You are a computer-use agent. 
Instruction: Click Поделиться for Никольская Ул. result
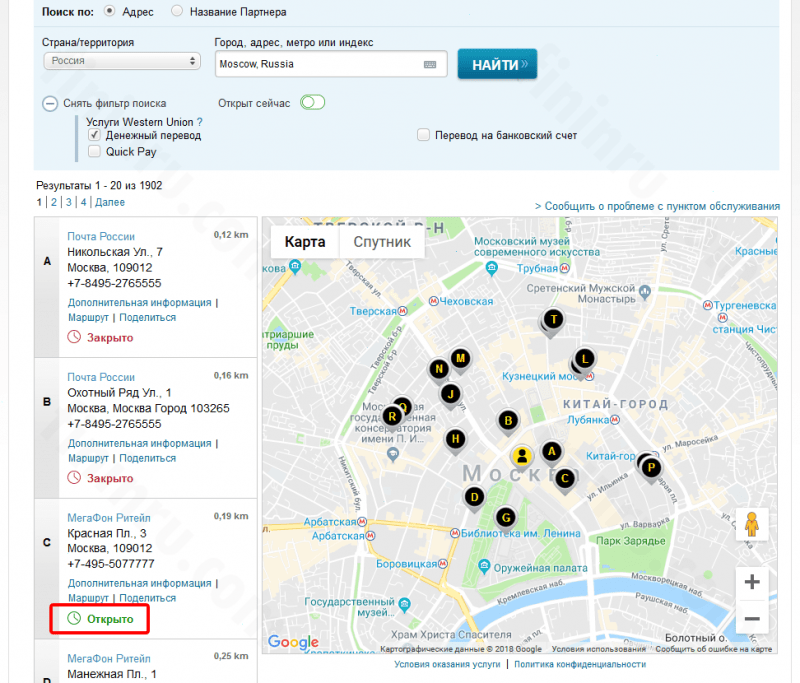pyautogui.click(x=147, y=317)
